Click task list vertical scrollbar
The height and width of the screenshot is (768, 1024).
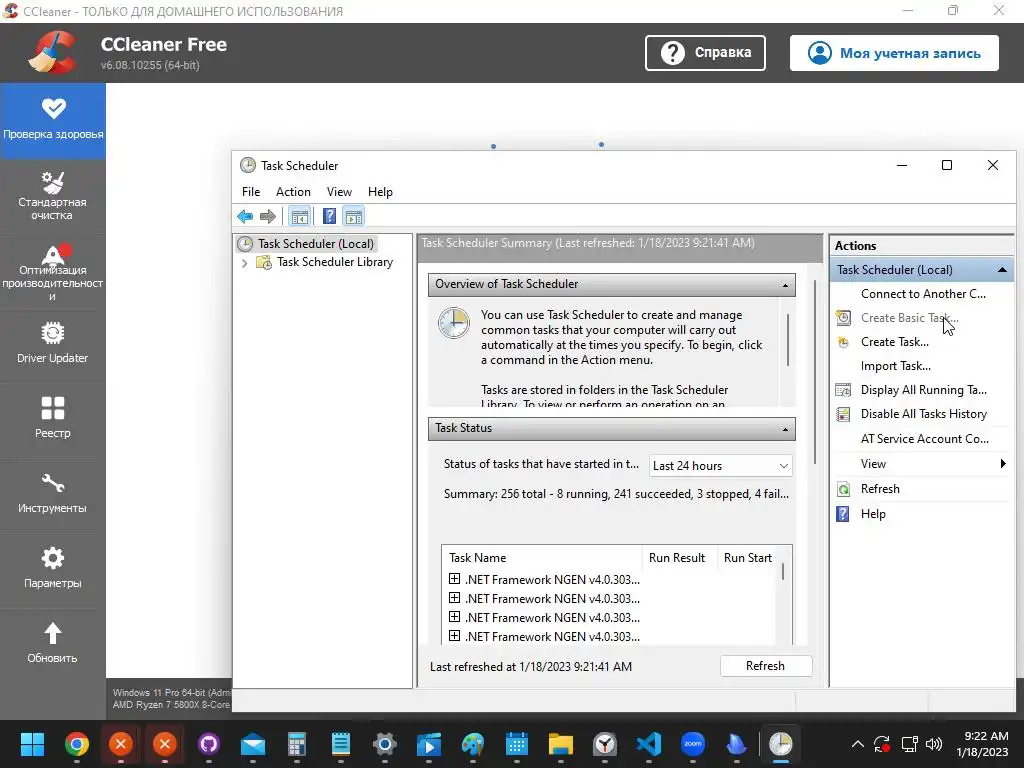pyautogui.click(x=782, y=572)
